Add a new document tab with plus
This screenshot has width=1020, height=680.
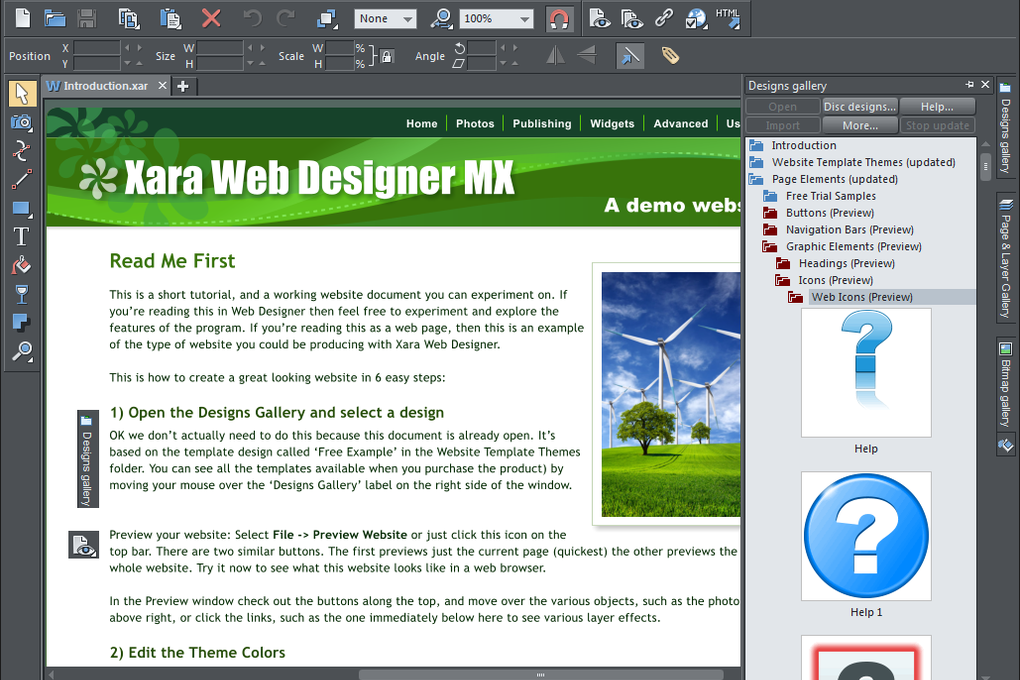click(183, 86)
